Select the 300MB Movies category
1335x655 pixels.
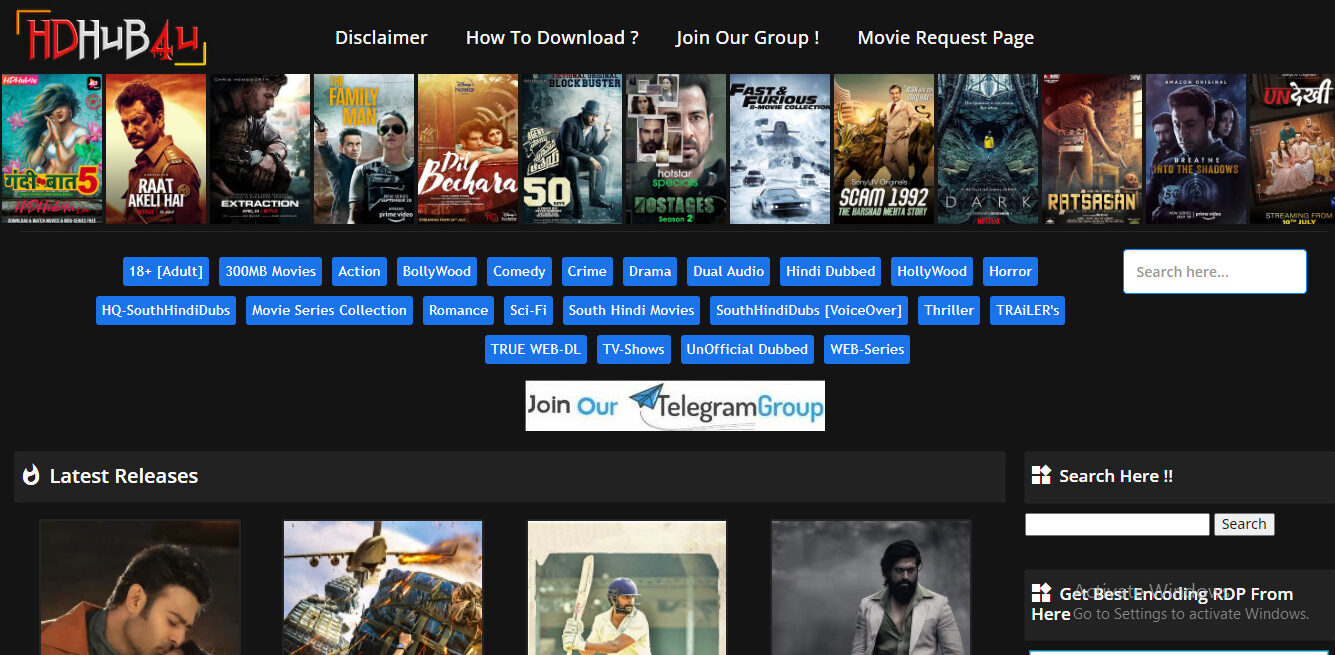tap(271, 271)
